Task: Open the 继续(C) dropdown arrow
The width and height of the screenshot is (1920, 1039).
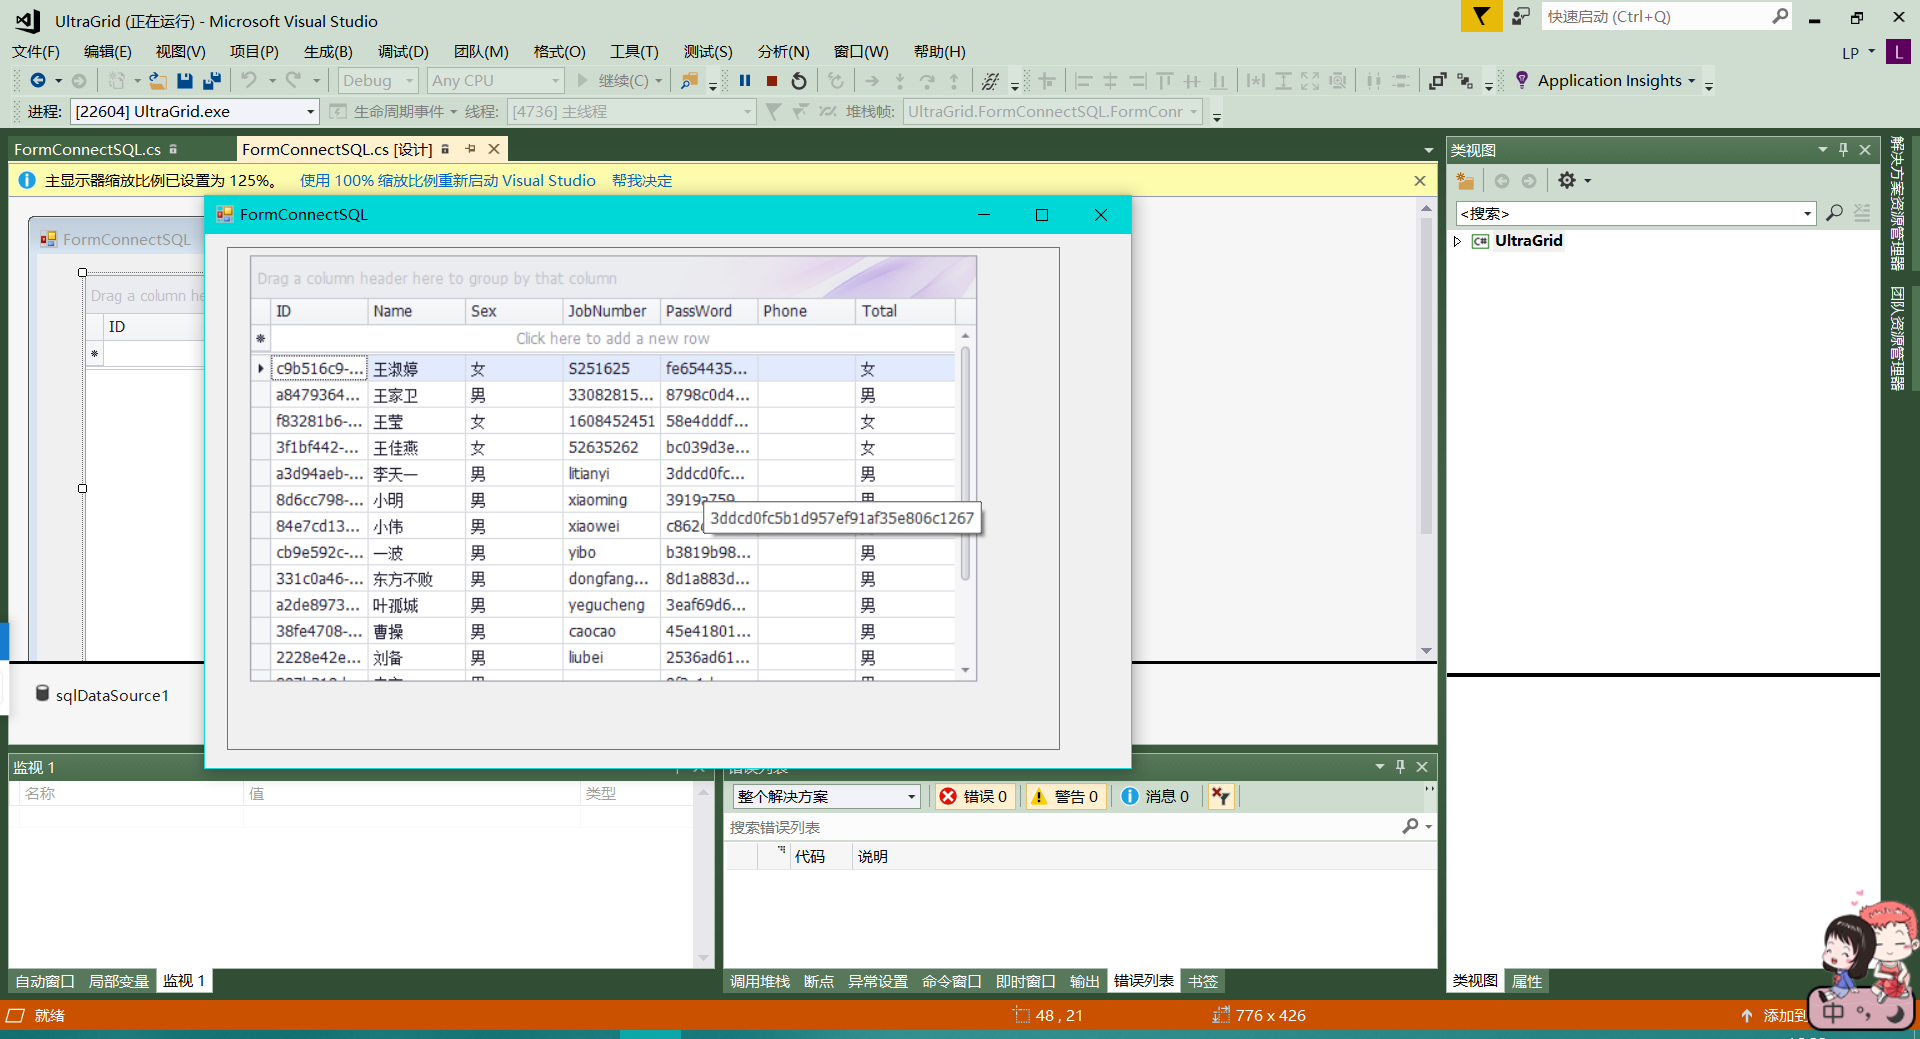Action: click(x=659, y=81)
